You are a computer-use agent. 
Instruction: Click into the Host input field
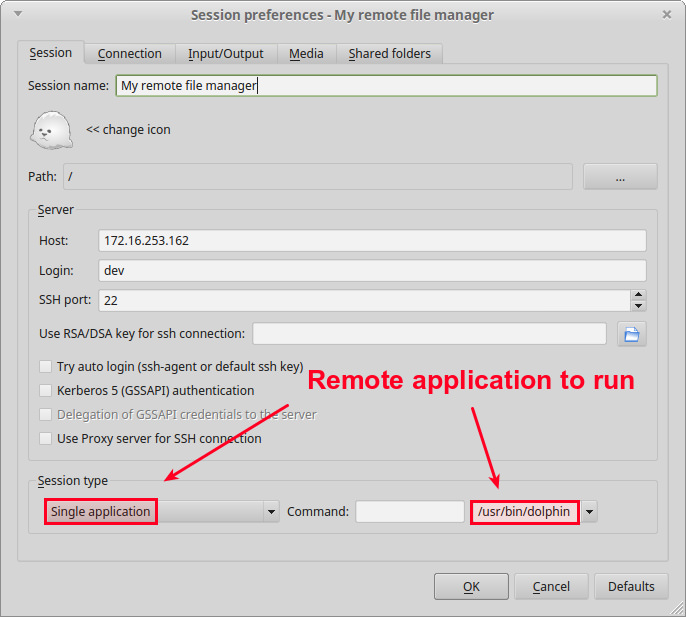372,241
